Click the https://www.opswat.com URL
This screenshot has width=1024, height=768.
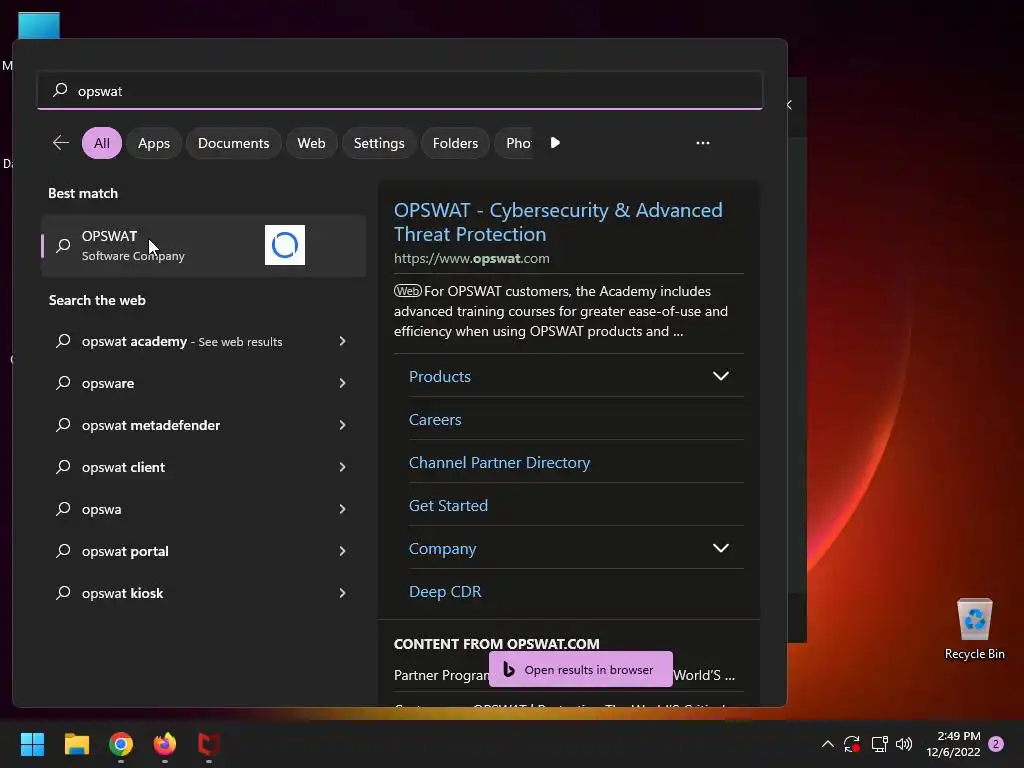pos(472,258)
